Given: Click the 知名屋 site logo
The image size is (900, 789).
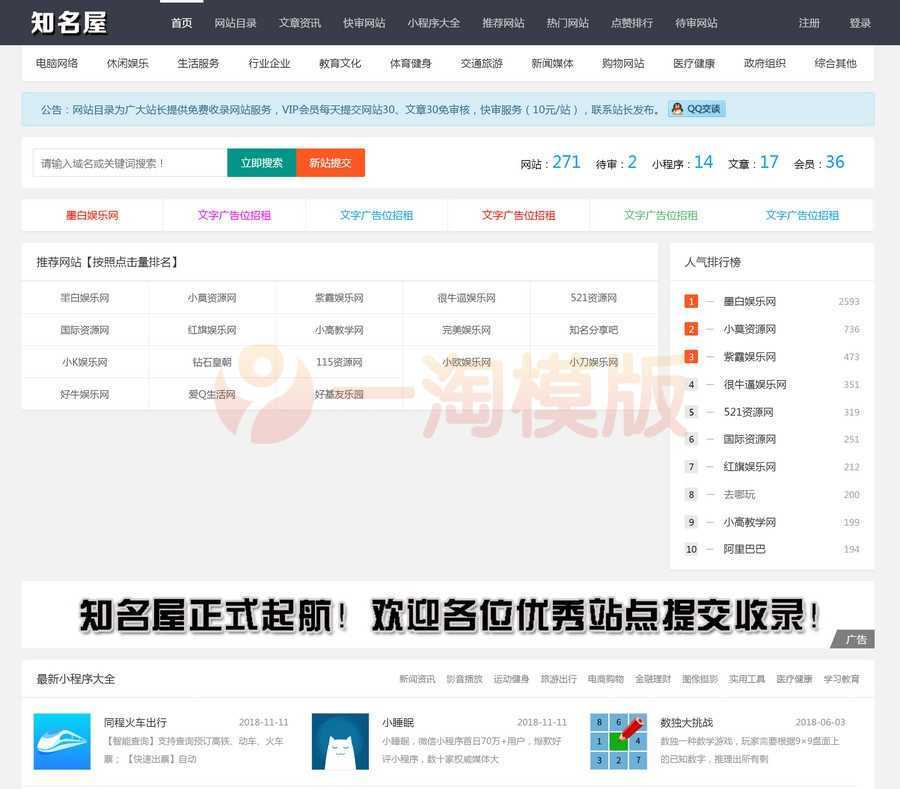Looking at the screenshot, I should (68, 22).
